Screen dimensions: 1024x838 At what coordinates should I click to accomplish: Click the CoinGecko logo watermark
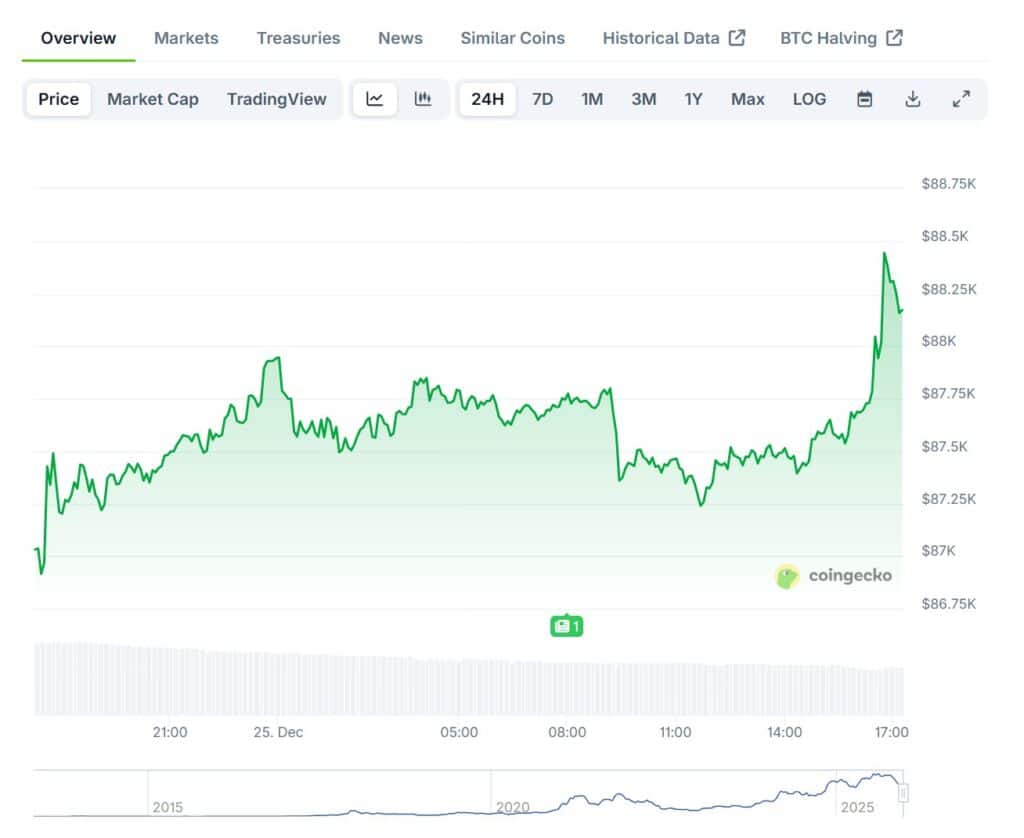point(833,575)
